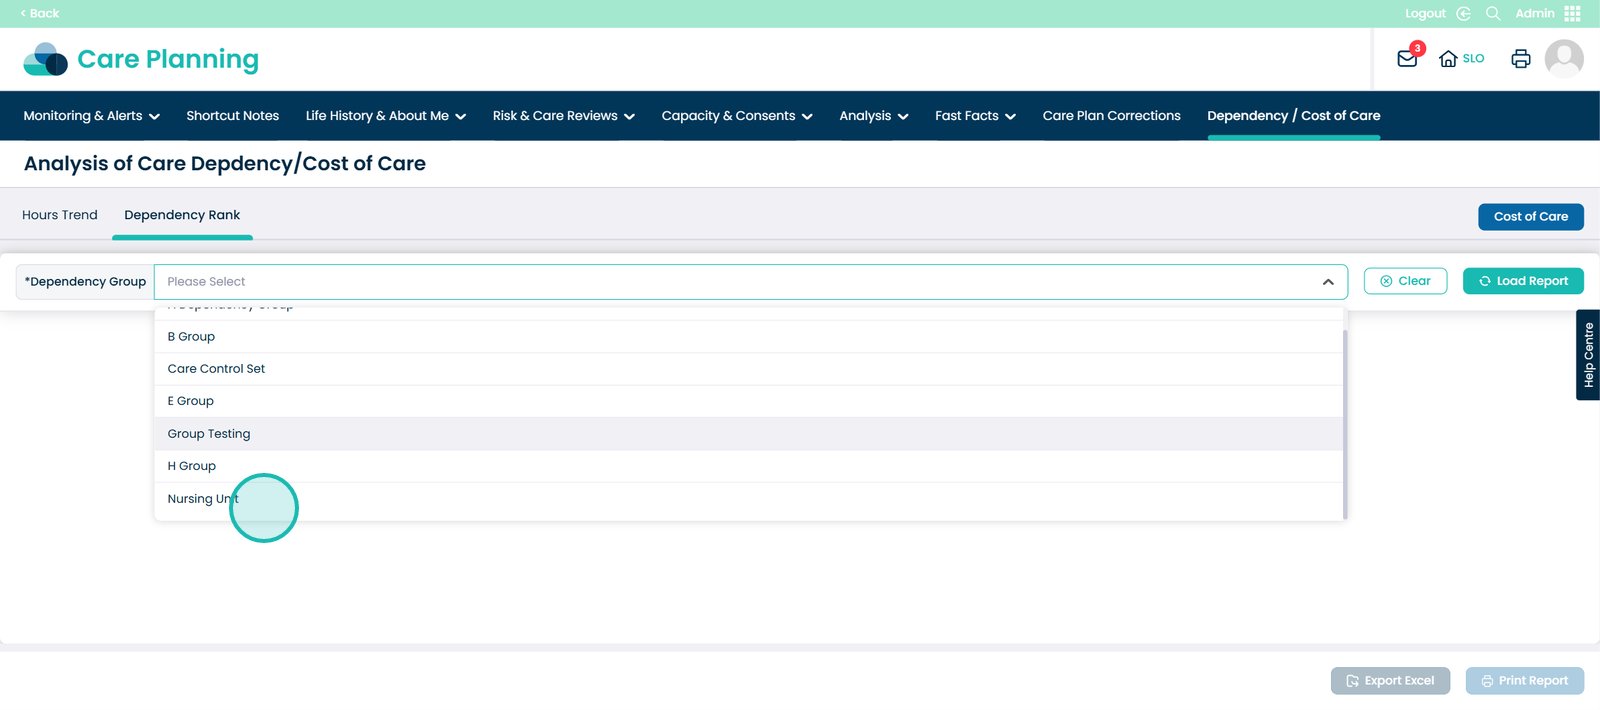Open the apps grid icon
The image size is (1600, 710).
point(1572,13)
